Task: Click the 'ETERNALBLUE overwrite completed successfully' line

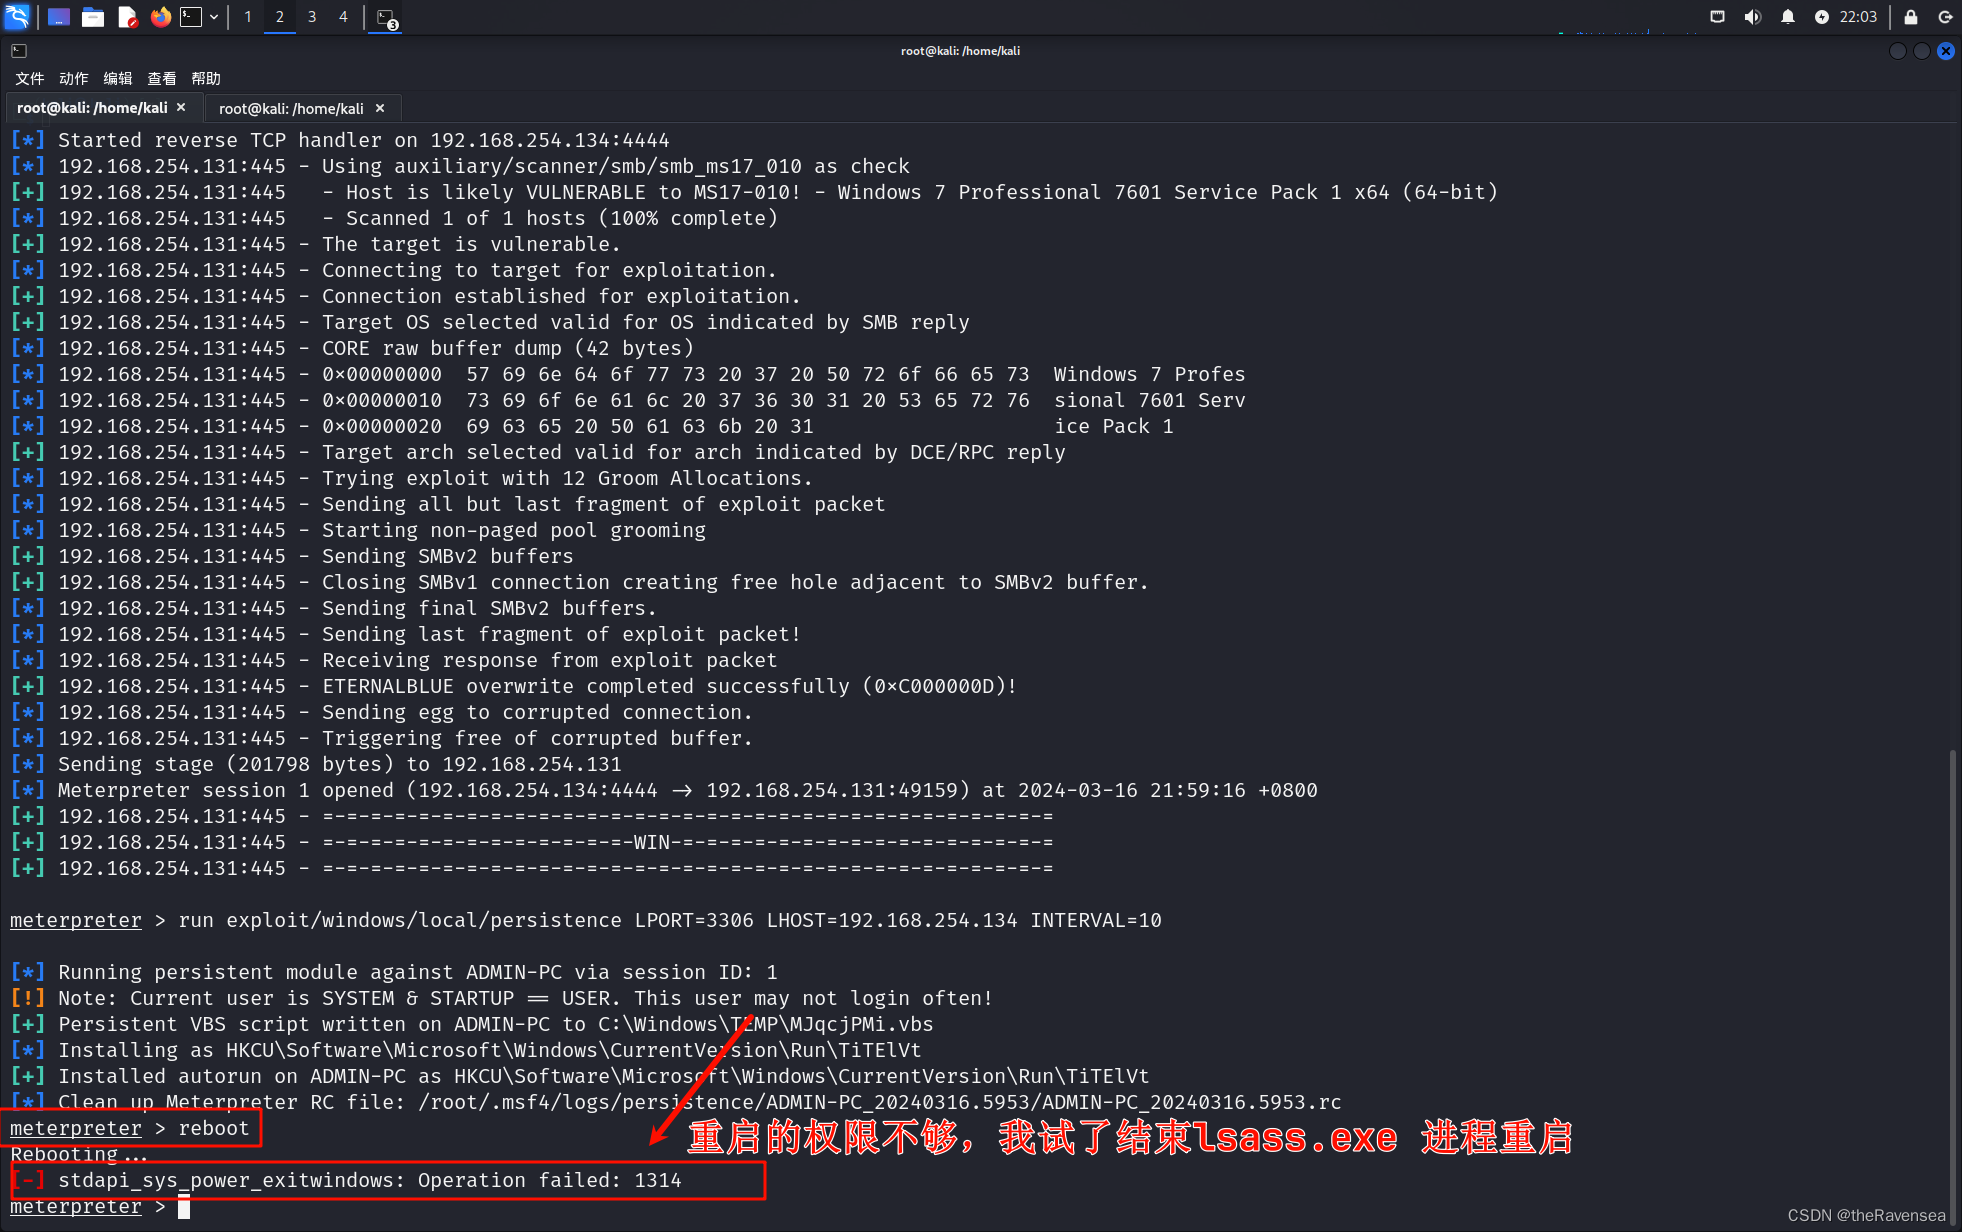Action: pyautogui.click(x=514, y=686)
